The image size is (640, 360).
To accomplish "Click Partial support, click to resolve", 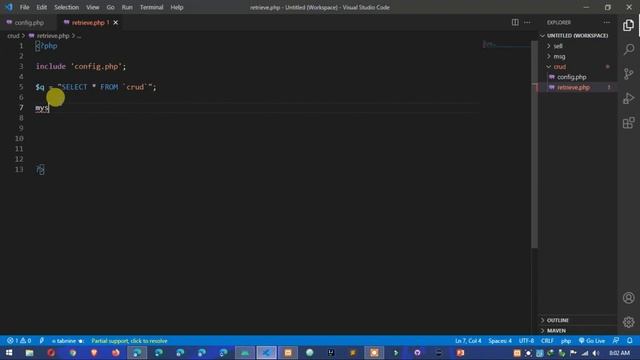I will [x=129, y=341].
